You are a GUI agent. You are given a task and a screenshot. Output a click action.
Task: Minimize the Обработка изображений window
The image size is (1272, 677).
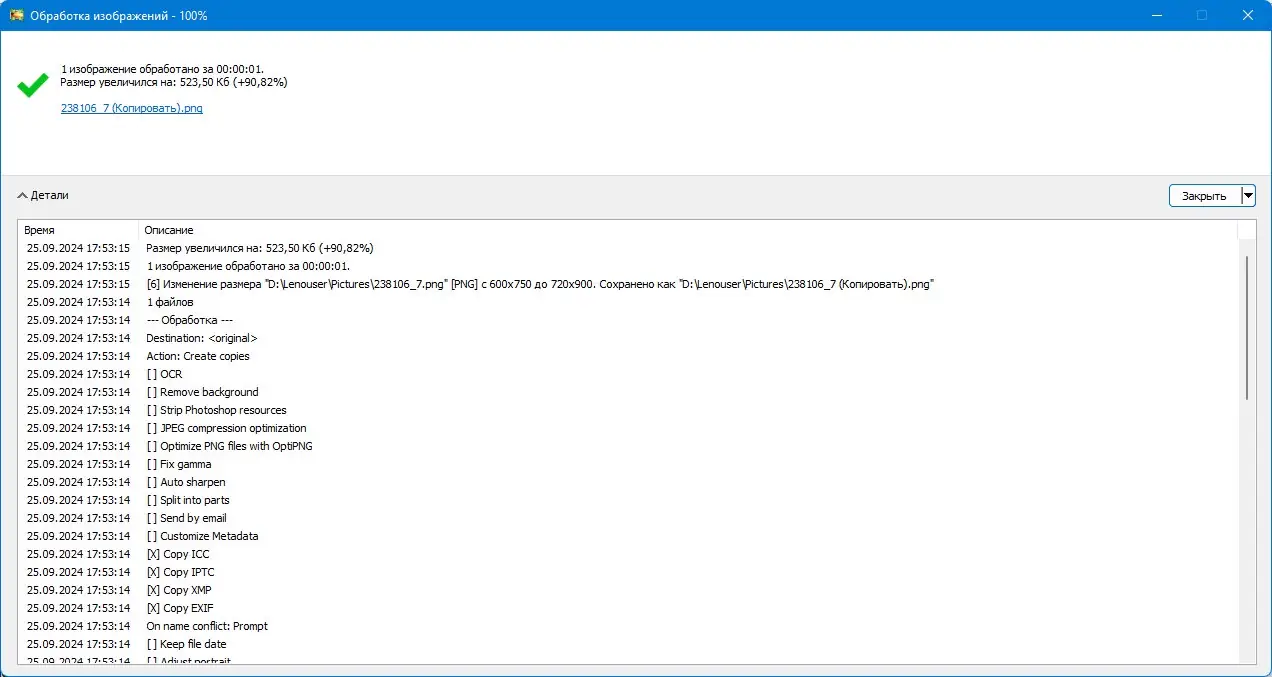pyautogui.click(x=1157, y=16)
